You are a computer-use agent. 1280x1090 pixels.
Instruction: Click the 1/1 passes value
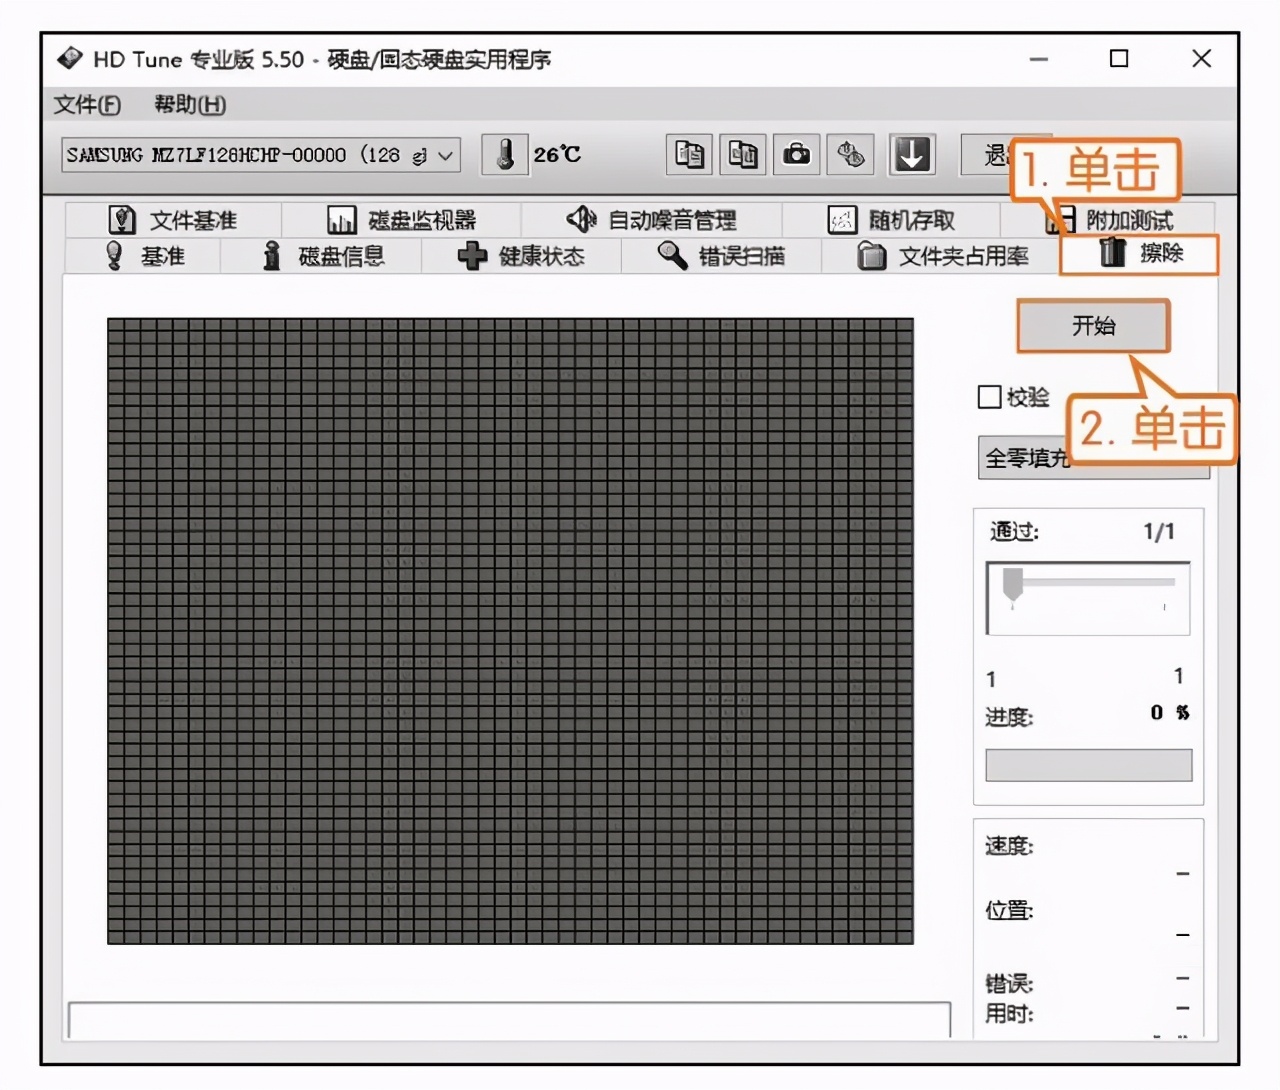[1159, 532]
